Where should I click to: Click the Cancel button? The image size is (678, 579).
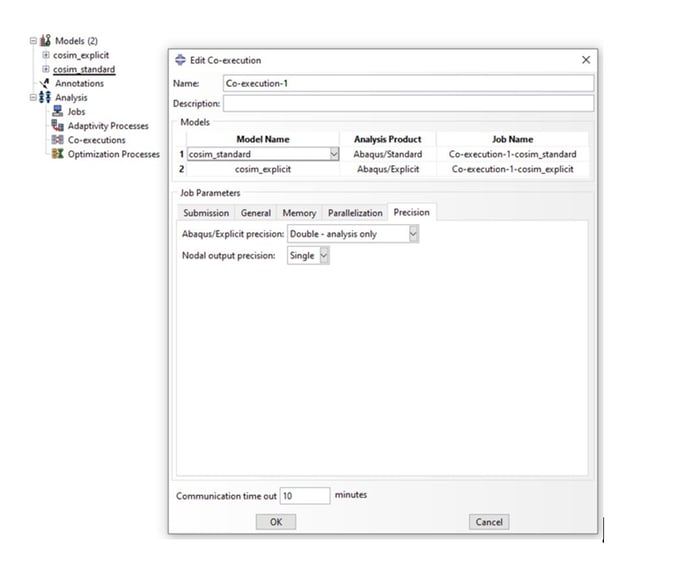pos(489,522)
